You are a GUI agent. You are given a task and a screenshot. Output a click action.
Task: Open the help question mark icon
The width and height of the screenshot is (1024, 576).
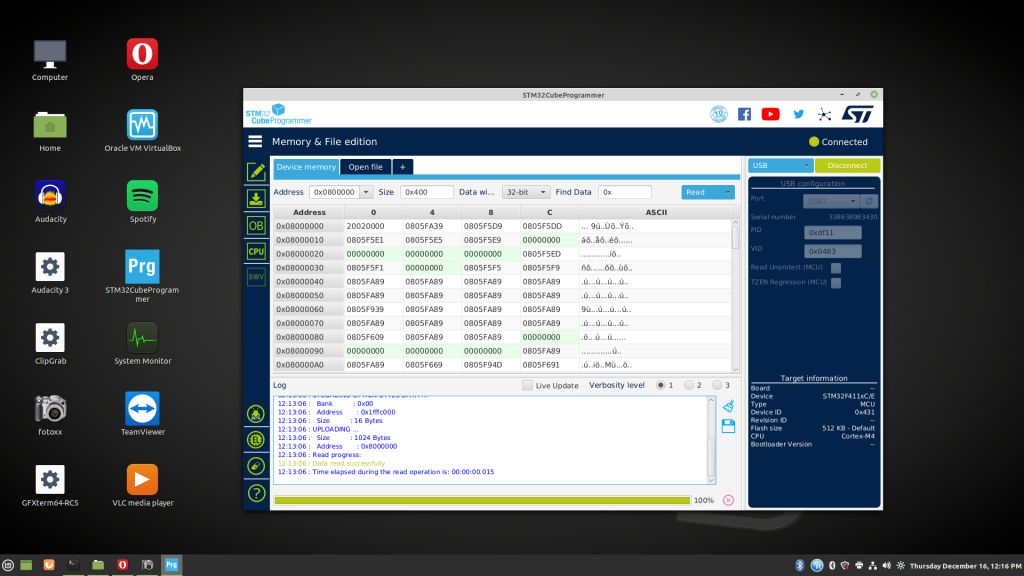[256, 492]
